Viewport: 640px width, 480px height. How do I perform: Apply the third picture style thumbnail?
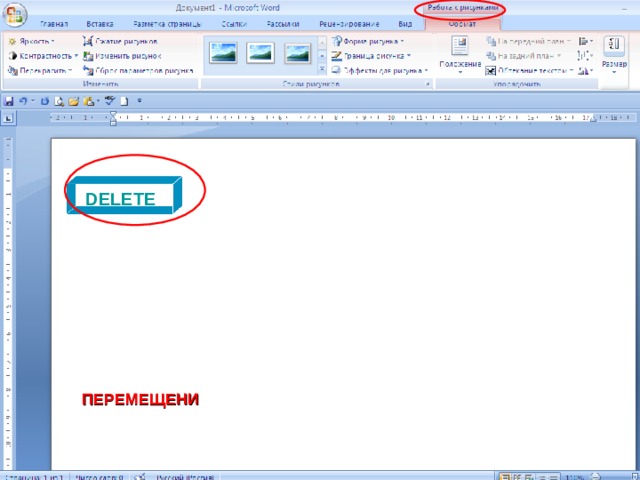click(298, 53)
